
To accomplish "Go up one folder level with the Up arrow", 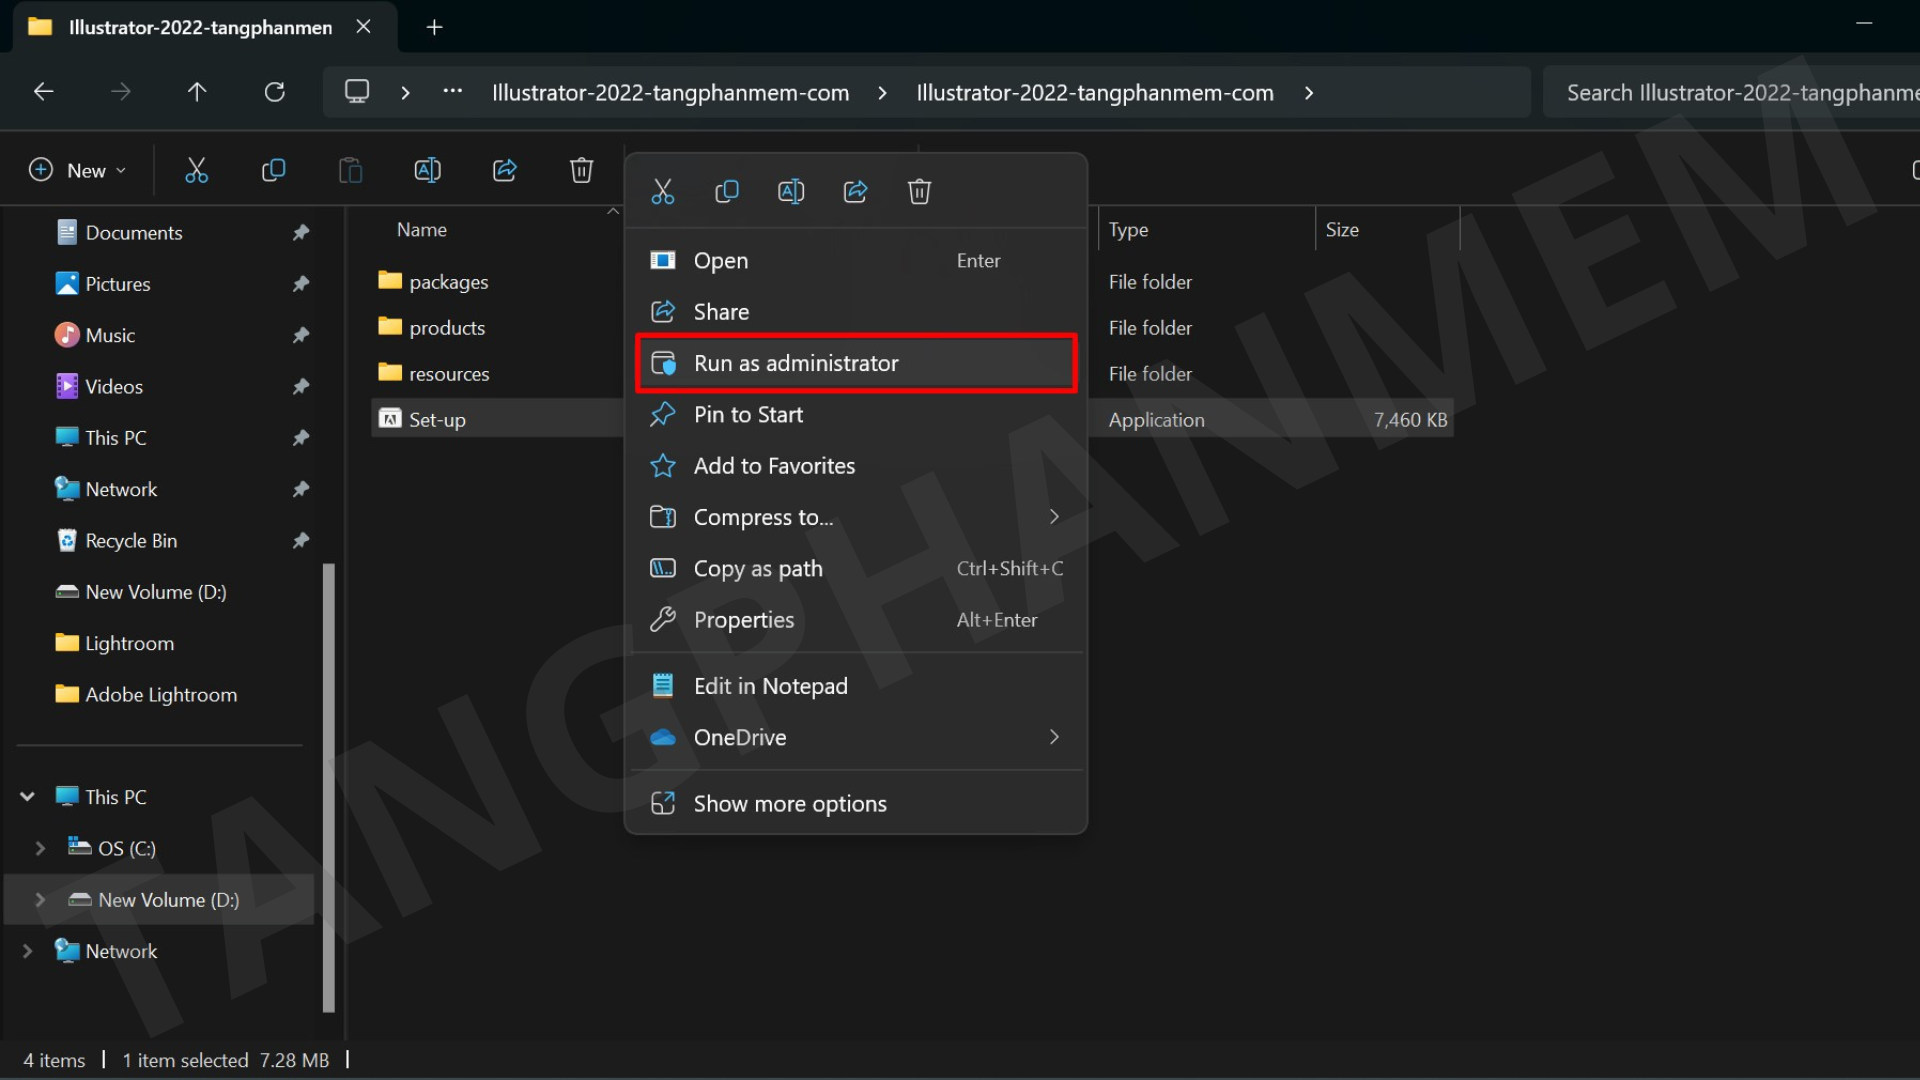I will [197, 92].
